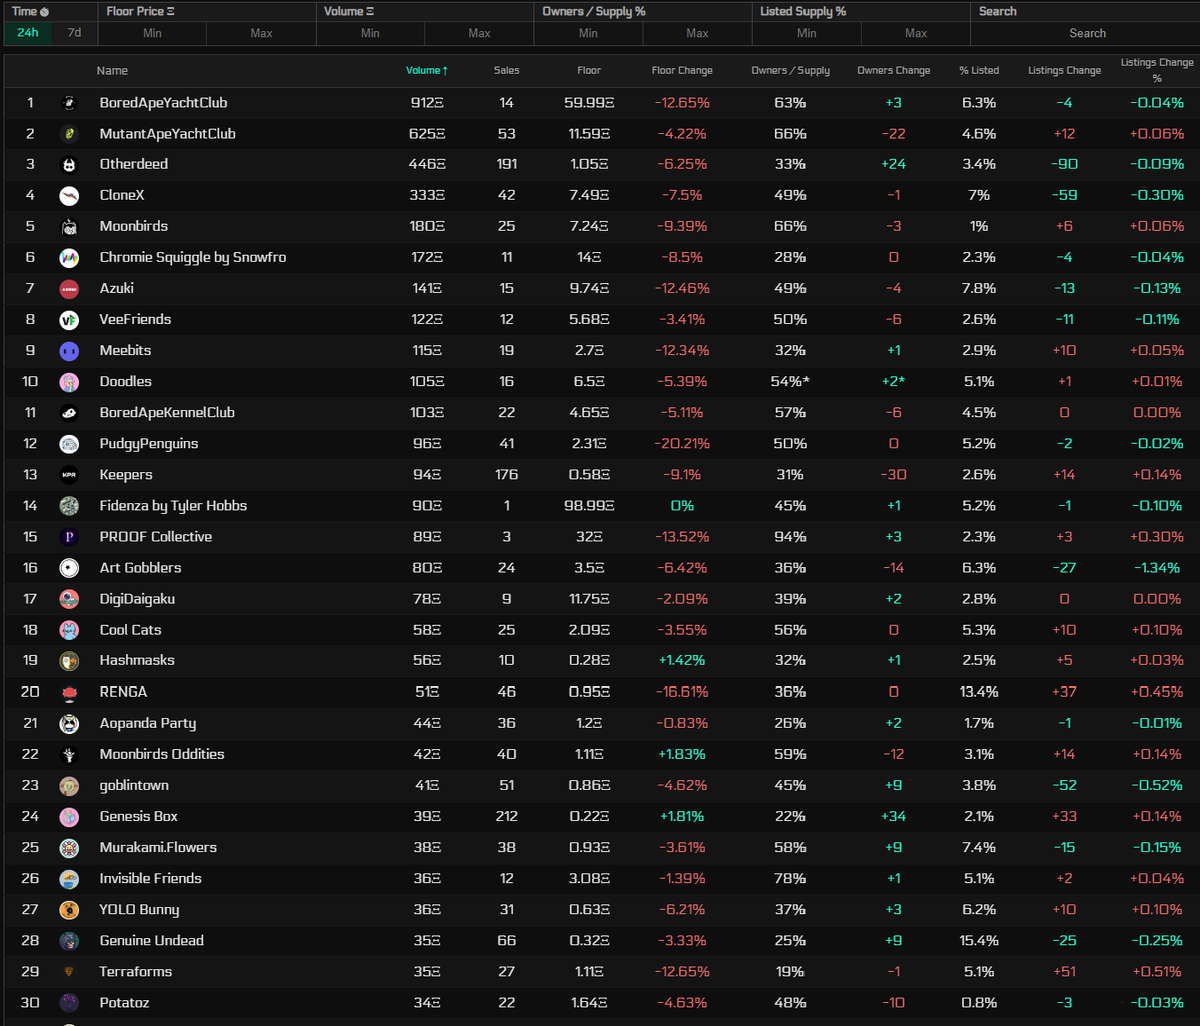Sort table by Floor Change column
The image size is (1200, 1026).
click(682, 70)
